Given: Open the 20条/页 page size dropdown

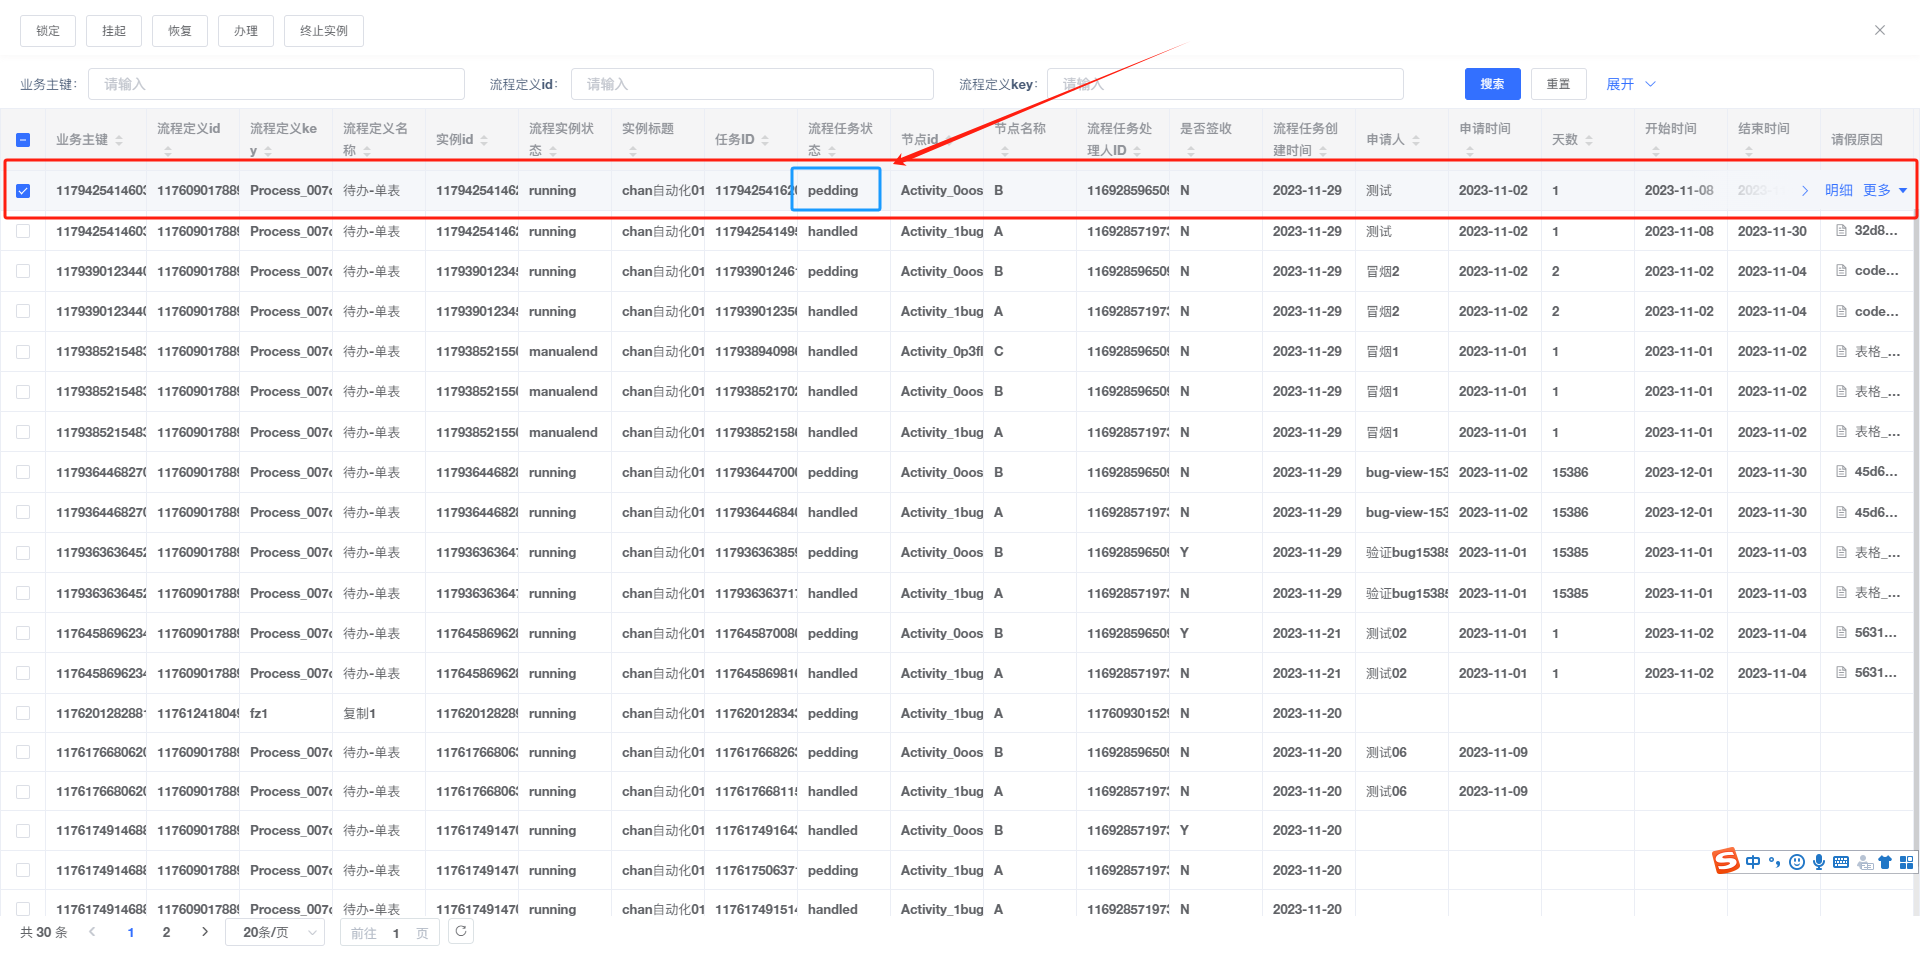Looking at the screenshot, I should 275,932.
